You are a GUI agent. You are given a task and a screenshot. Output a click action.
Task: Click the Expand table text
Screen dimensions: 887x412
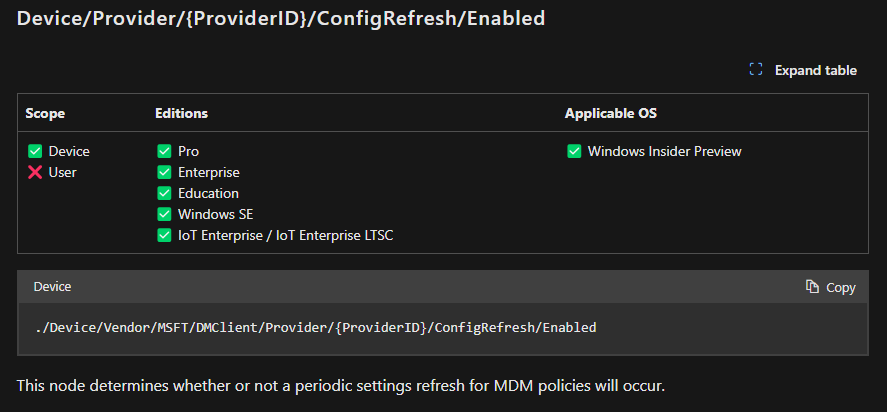(x=815, y=70)
